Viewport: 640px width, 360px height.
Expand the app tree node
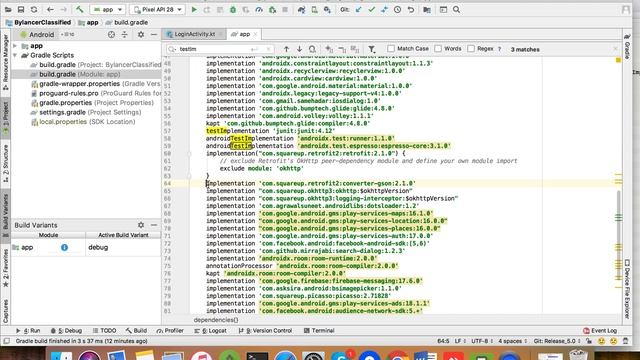point(15,46)
